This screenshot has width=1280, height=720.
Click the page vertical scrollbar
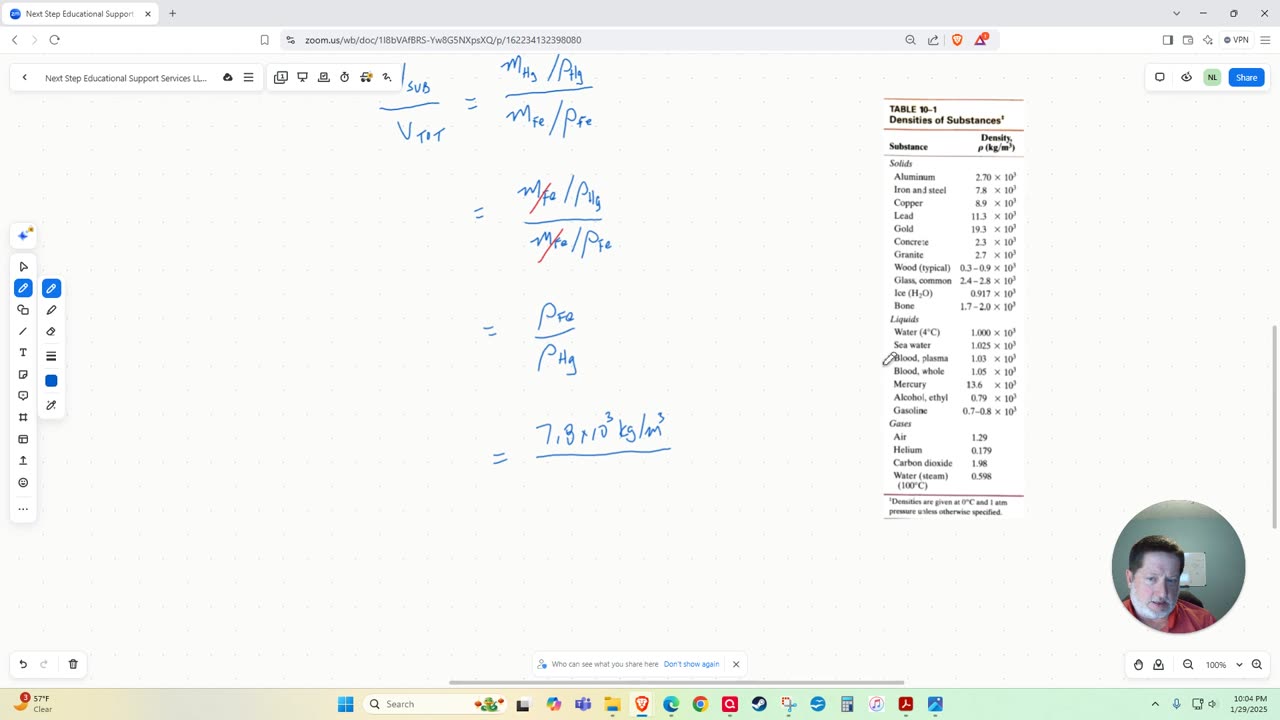(x=1274, y=427)
